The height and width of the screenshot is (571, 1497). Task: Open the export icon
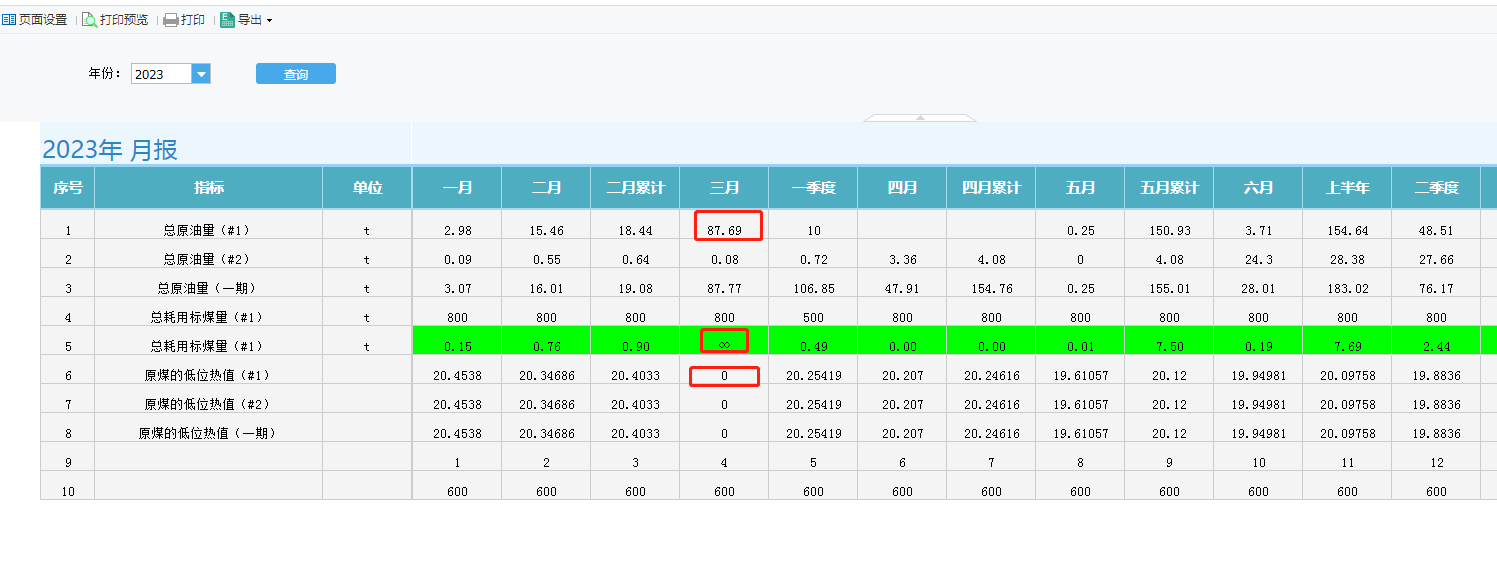pyautogui.click(x=227, y=20)
